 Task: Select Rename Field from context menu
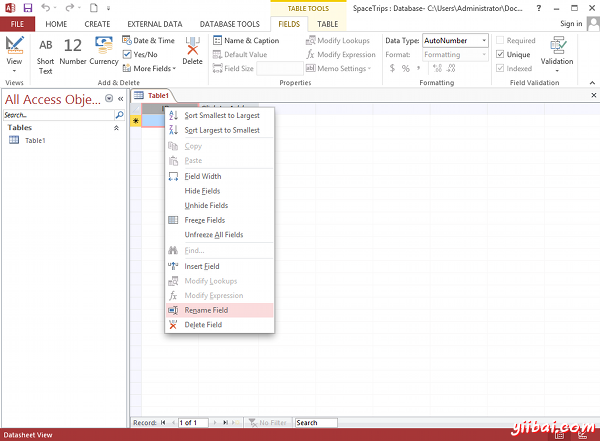pyautogui.click(x=206, y=310)
